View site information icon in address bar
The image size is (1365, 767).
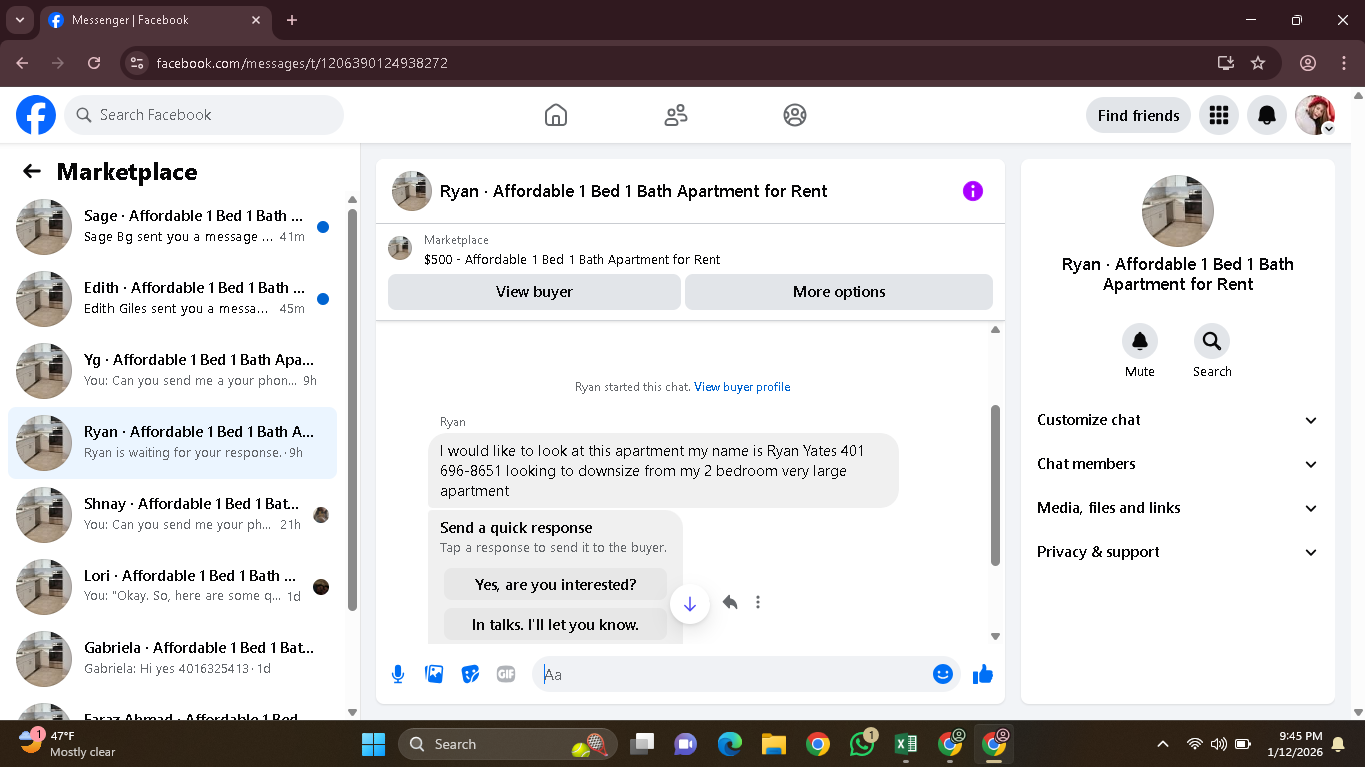click(x=138, y=63)
